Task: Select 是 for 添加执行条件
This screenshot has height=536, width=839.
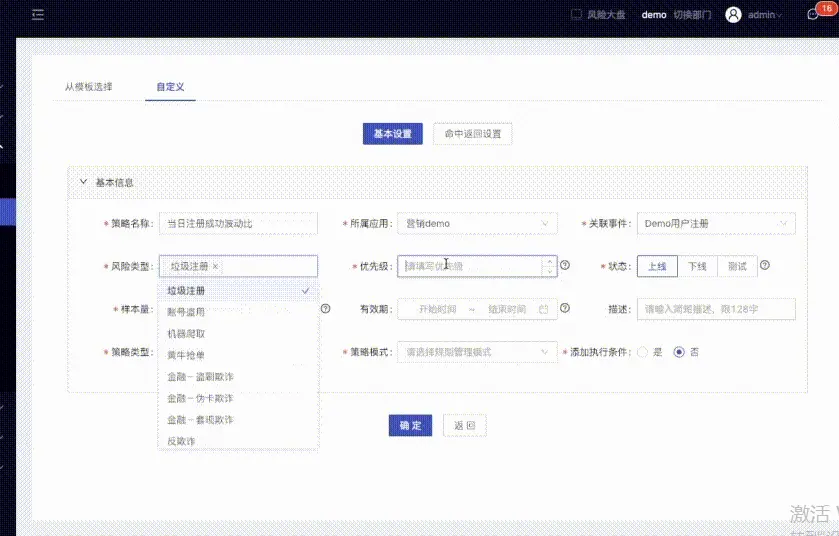Action: [x=643, y=352]
